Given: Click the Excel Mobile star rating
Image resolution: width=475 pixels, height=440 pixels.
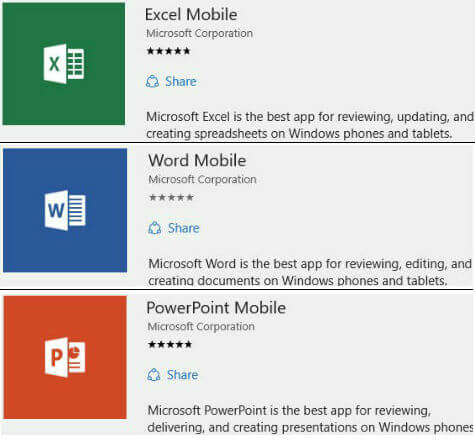Looking at the screenshot, I should tap(168, 51).
